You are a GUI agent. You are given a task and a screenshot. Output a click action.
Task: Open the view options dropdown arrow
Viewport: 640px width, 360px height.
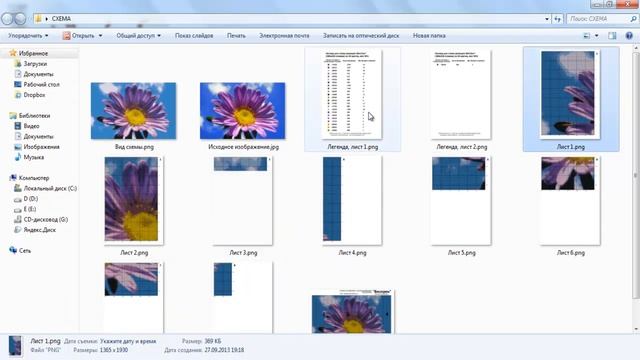pyautogui.click(x=596, y=36)
